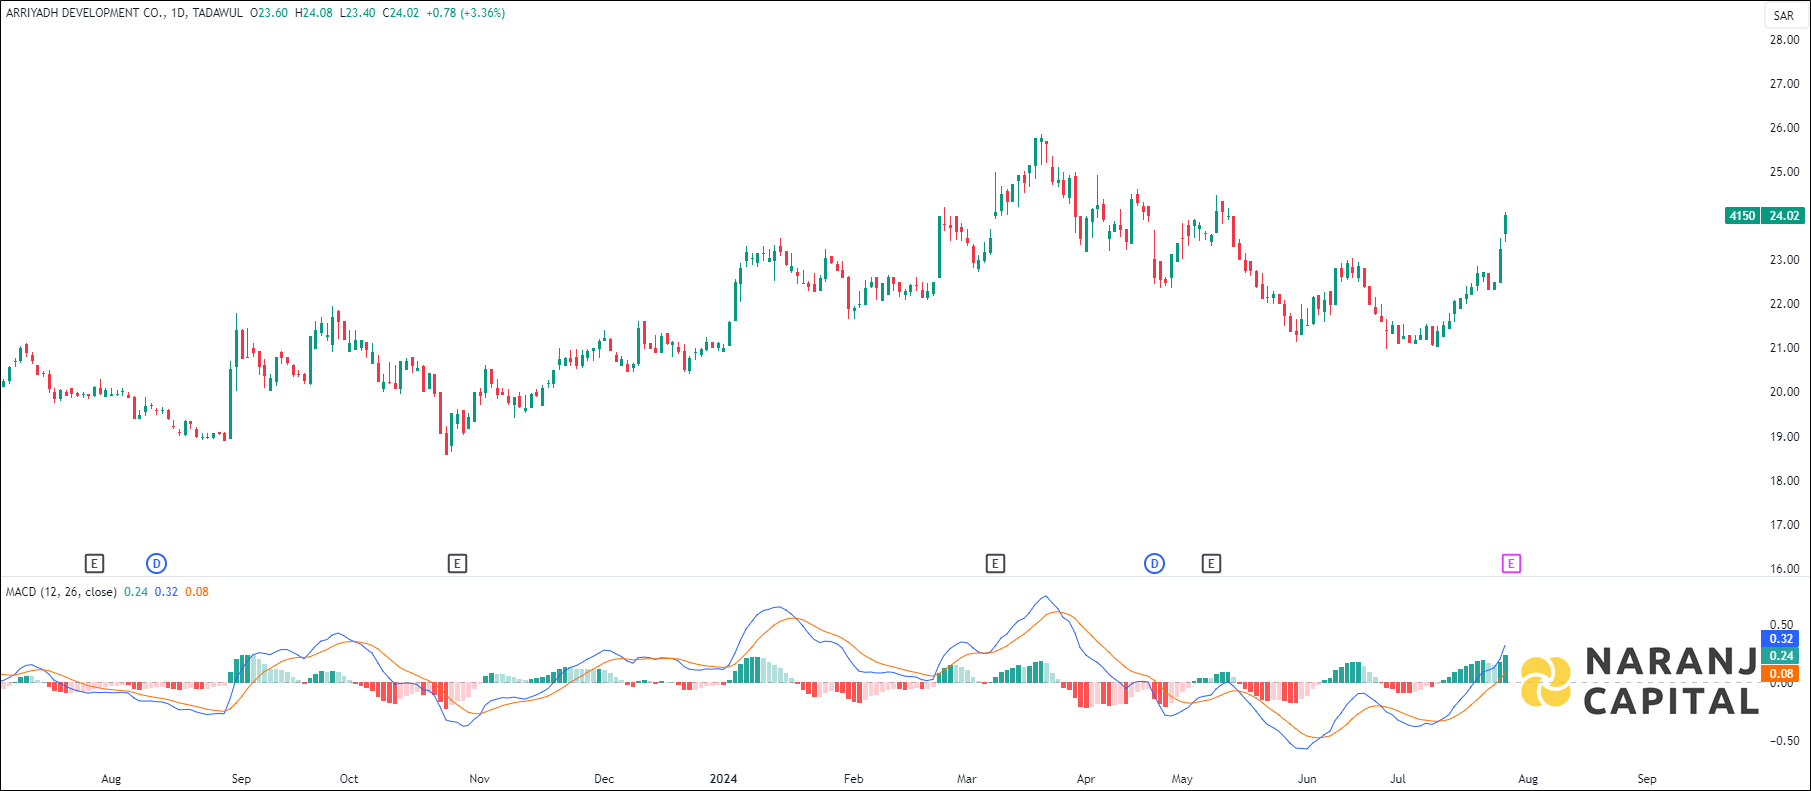Click the purple upcoming earnings E marker
Screen dimensions: 1811x791
pyautogui.click(x=1511, y=564)
